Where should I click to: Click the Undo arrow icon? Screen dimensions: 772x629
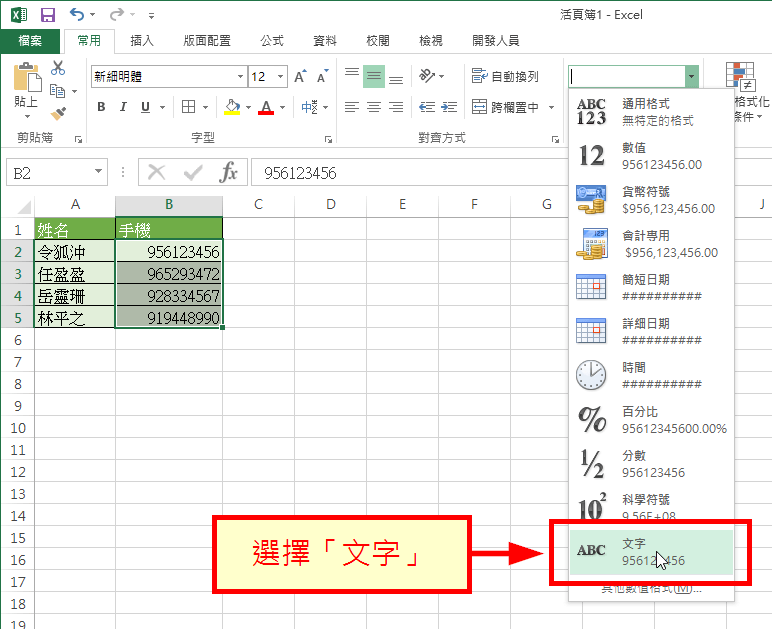tap(77, 14)
